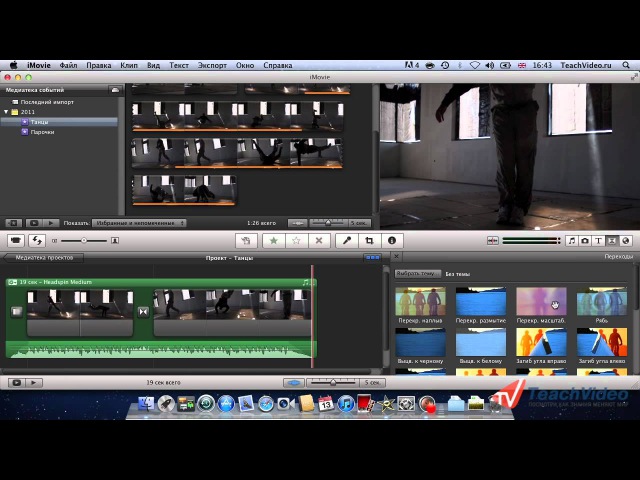This screenshot has width=640, height=480.
Task: Select Выцв. к белому transition
Action: (x=481, y=346)
